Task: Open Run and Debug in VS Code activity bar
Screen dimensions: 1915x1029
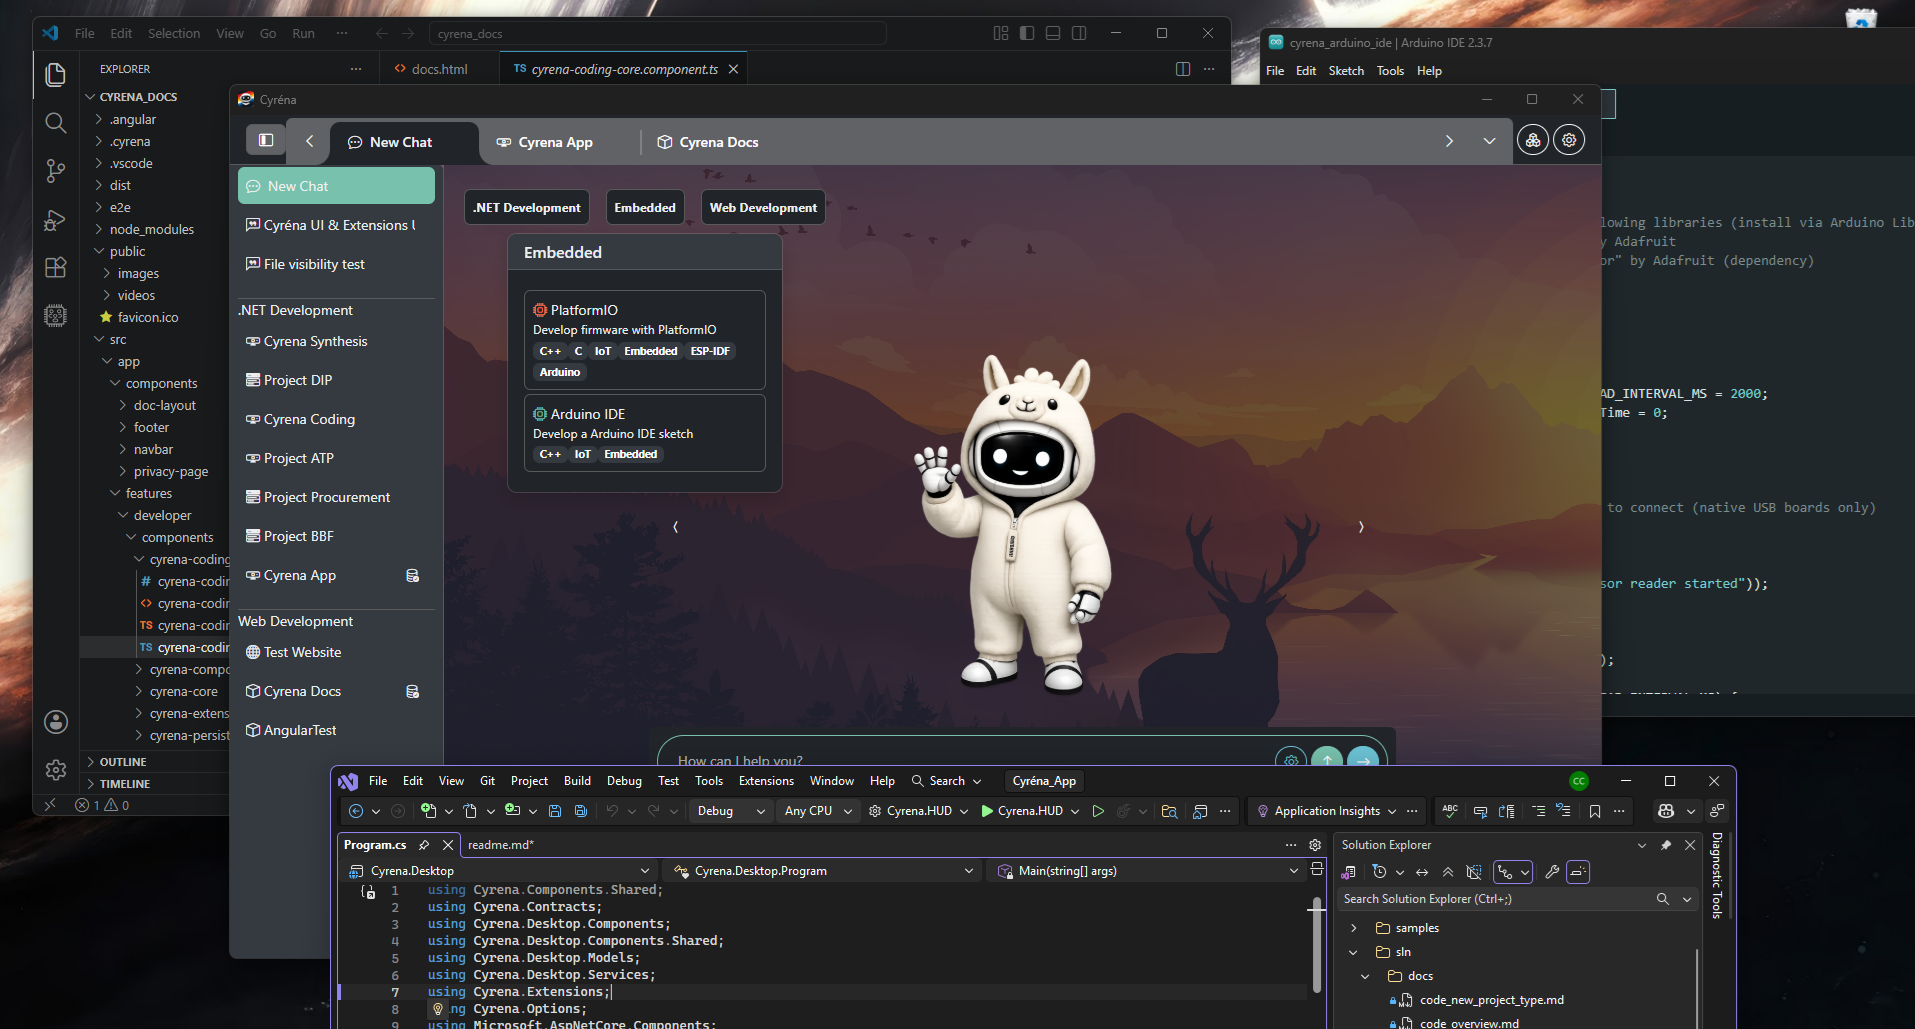Action: coord(56,220)
